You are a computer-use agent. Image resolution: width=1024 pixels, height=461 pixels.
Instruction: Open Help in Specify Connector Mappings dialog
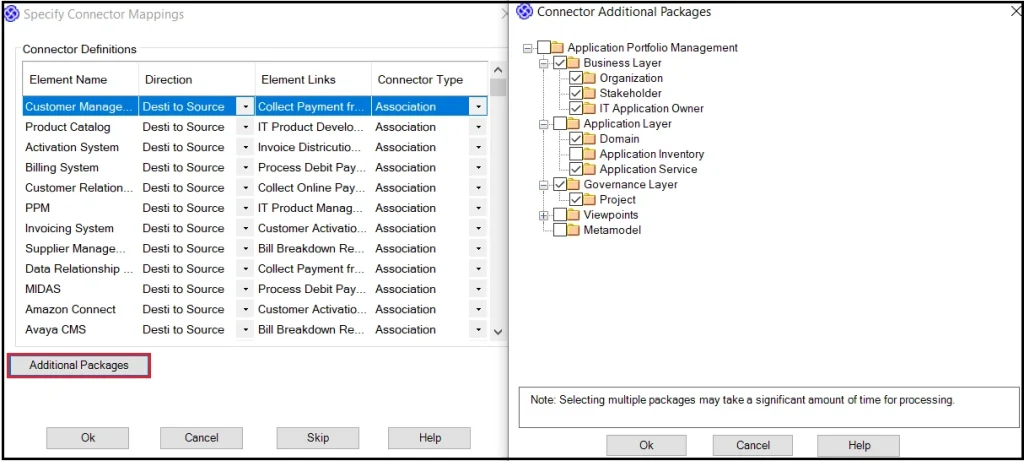click(x=429, y=437)
